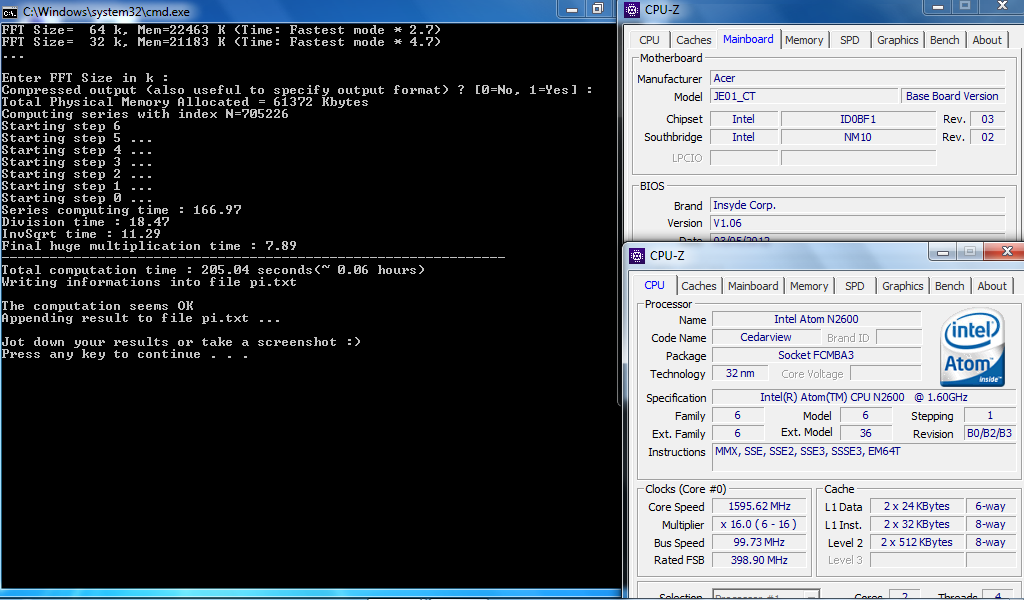Click the Chipset revision value 03

coord(987,119)
